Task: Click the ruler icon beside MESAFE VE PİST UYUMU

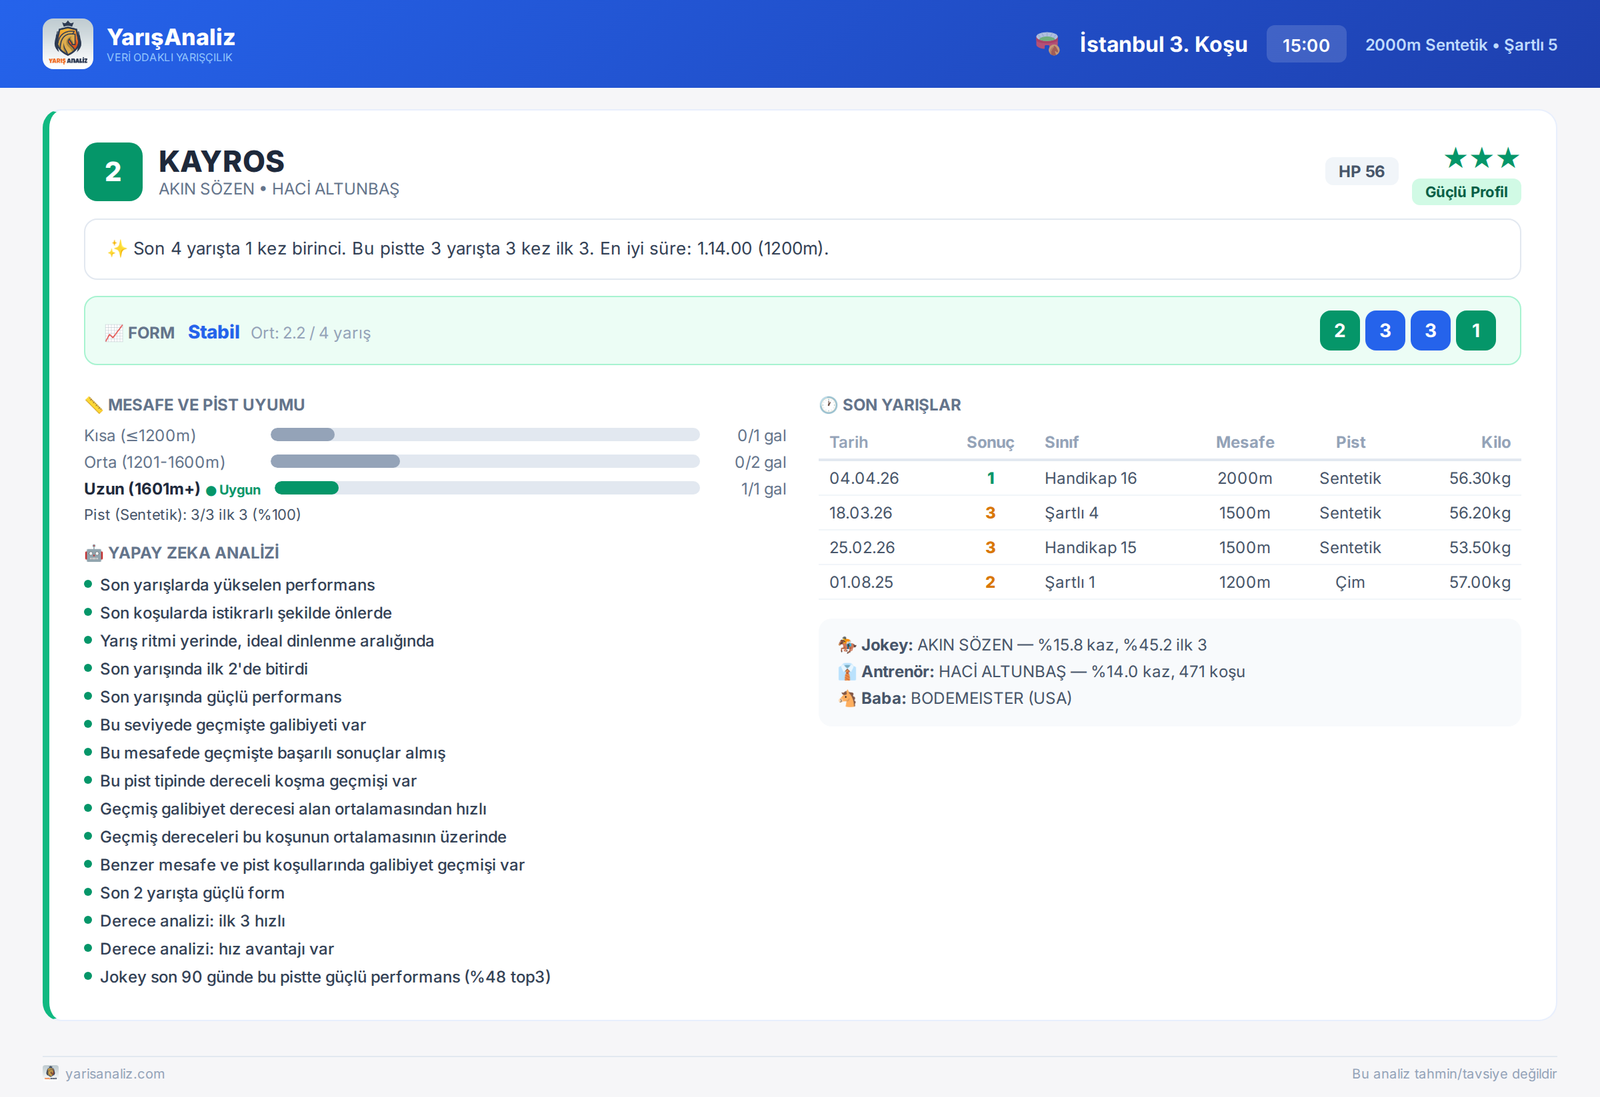Action: point(94,405)
